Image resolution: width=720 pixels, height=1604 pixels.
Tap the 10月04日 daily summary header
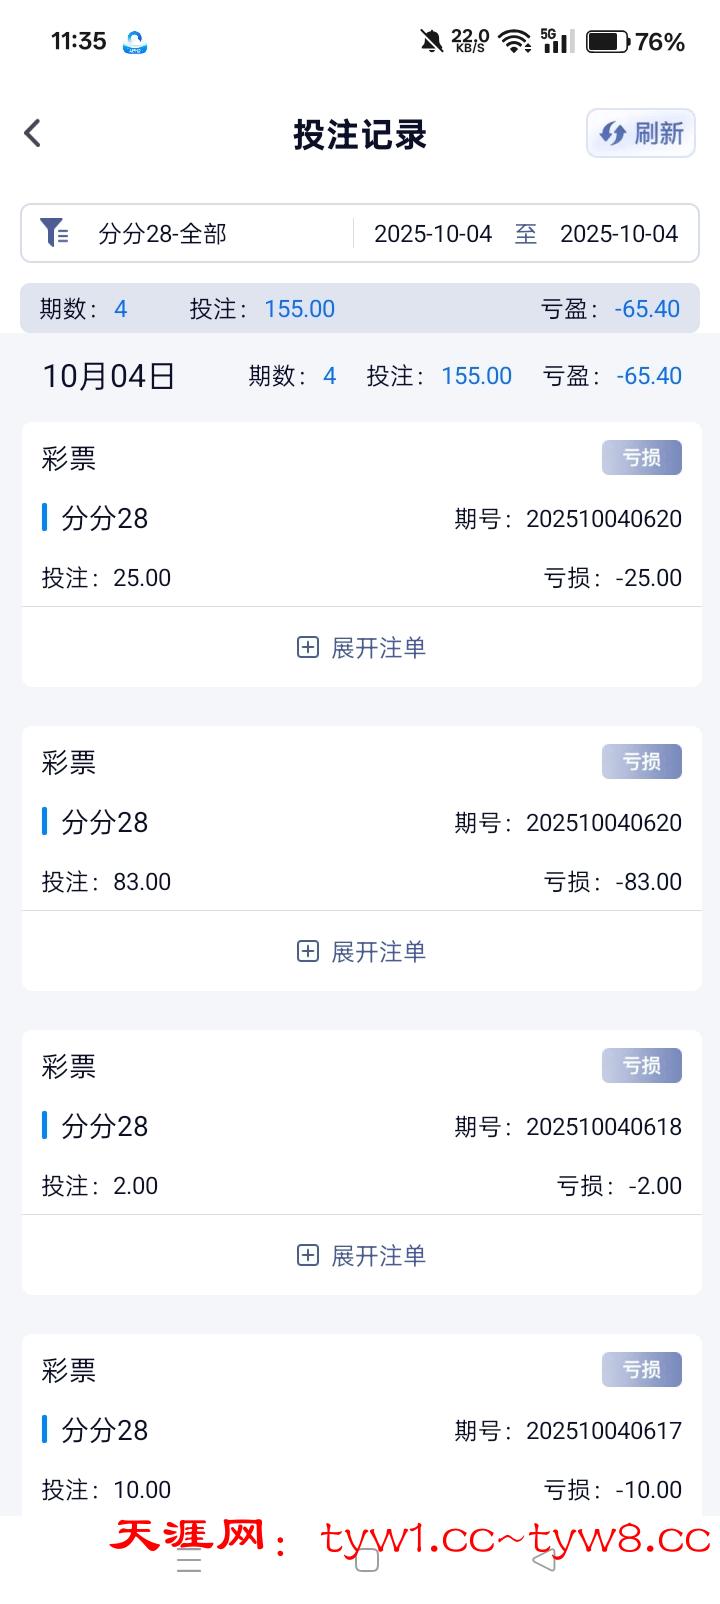point(109,376)
